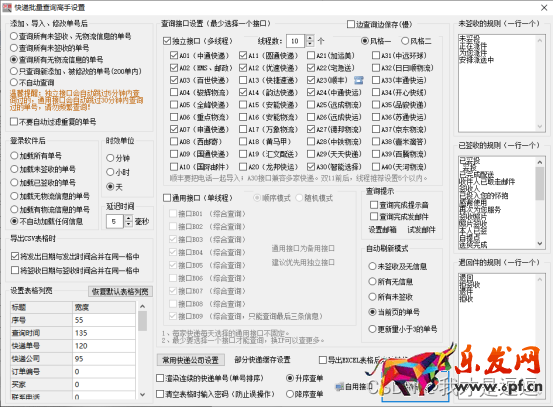Screen dimensions: 553x407
Task: Close the 快递批量查询高手设置 window
Action: point(544,7)
